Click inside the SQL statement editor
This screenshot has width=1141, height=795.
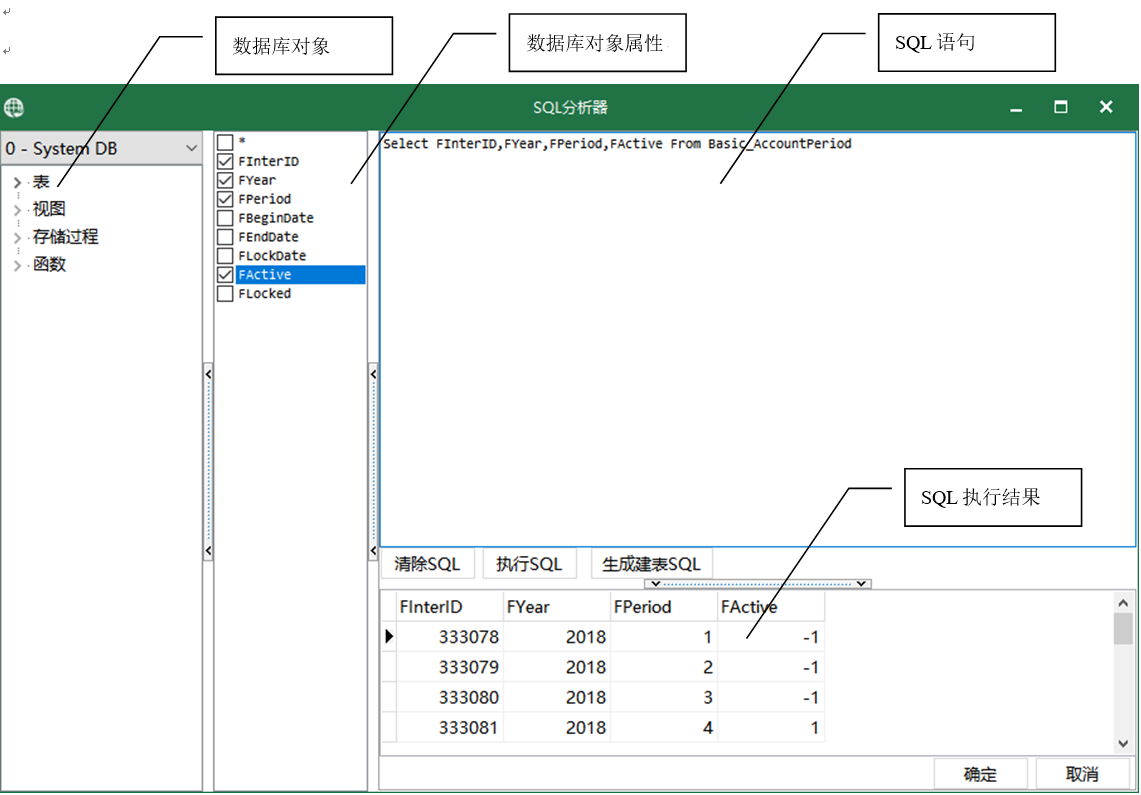[758, 340]
